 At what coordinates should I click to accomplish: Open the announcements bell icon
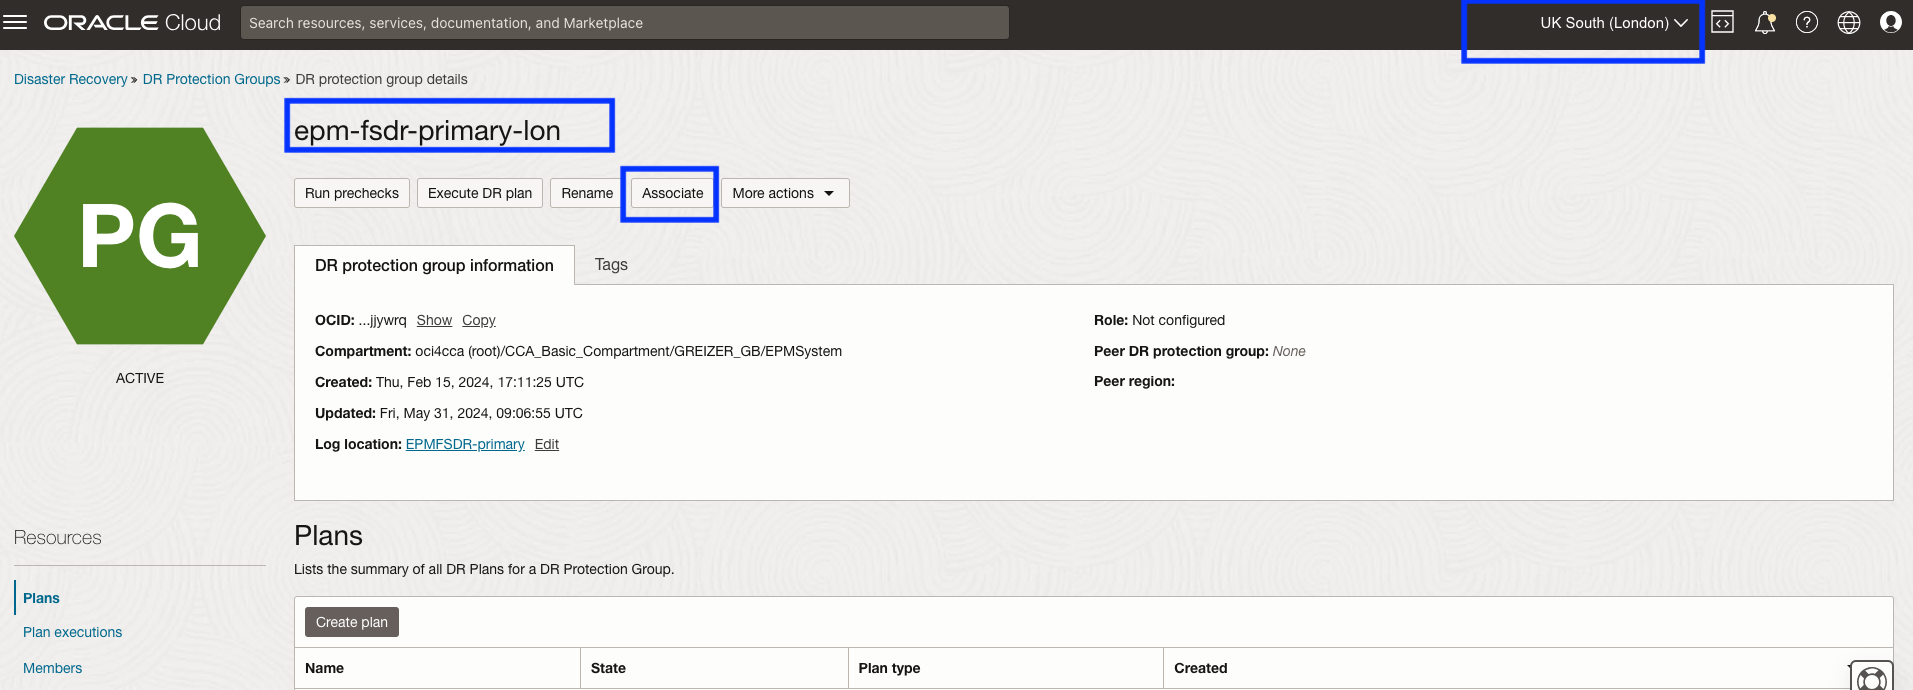point(1765,22)
